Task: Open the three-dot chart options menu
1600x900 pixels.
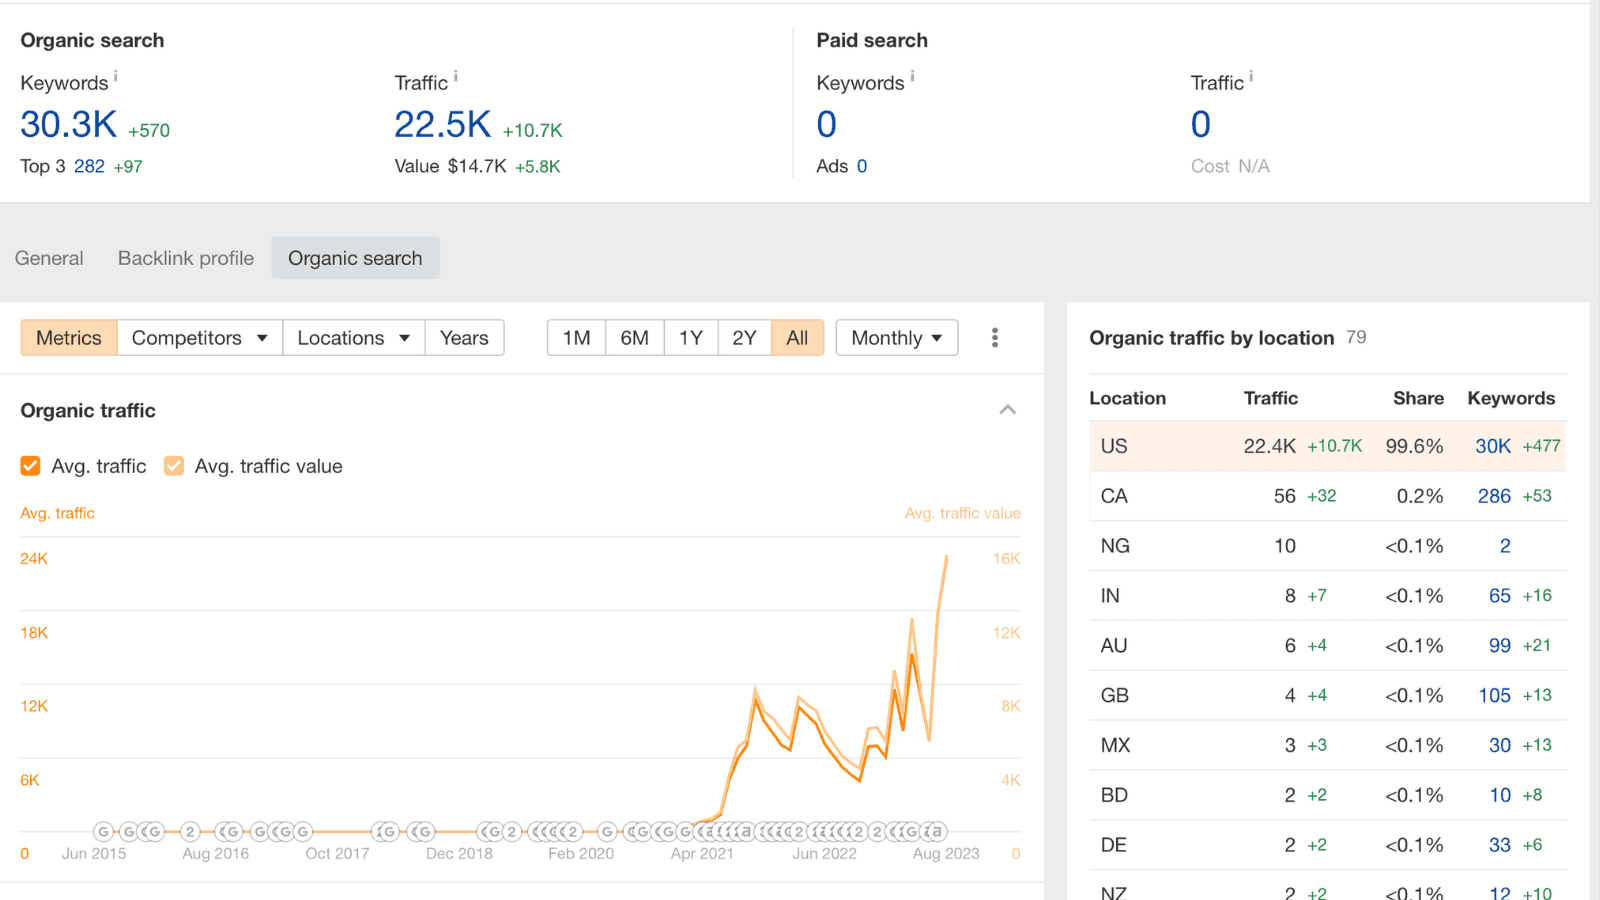Action: click(994, 338)
